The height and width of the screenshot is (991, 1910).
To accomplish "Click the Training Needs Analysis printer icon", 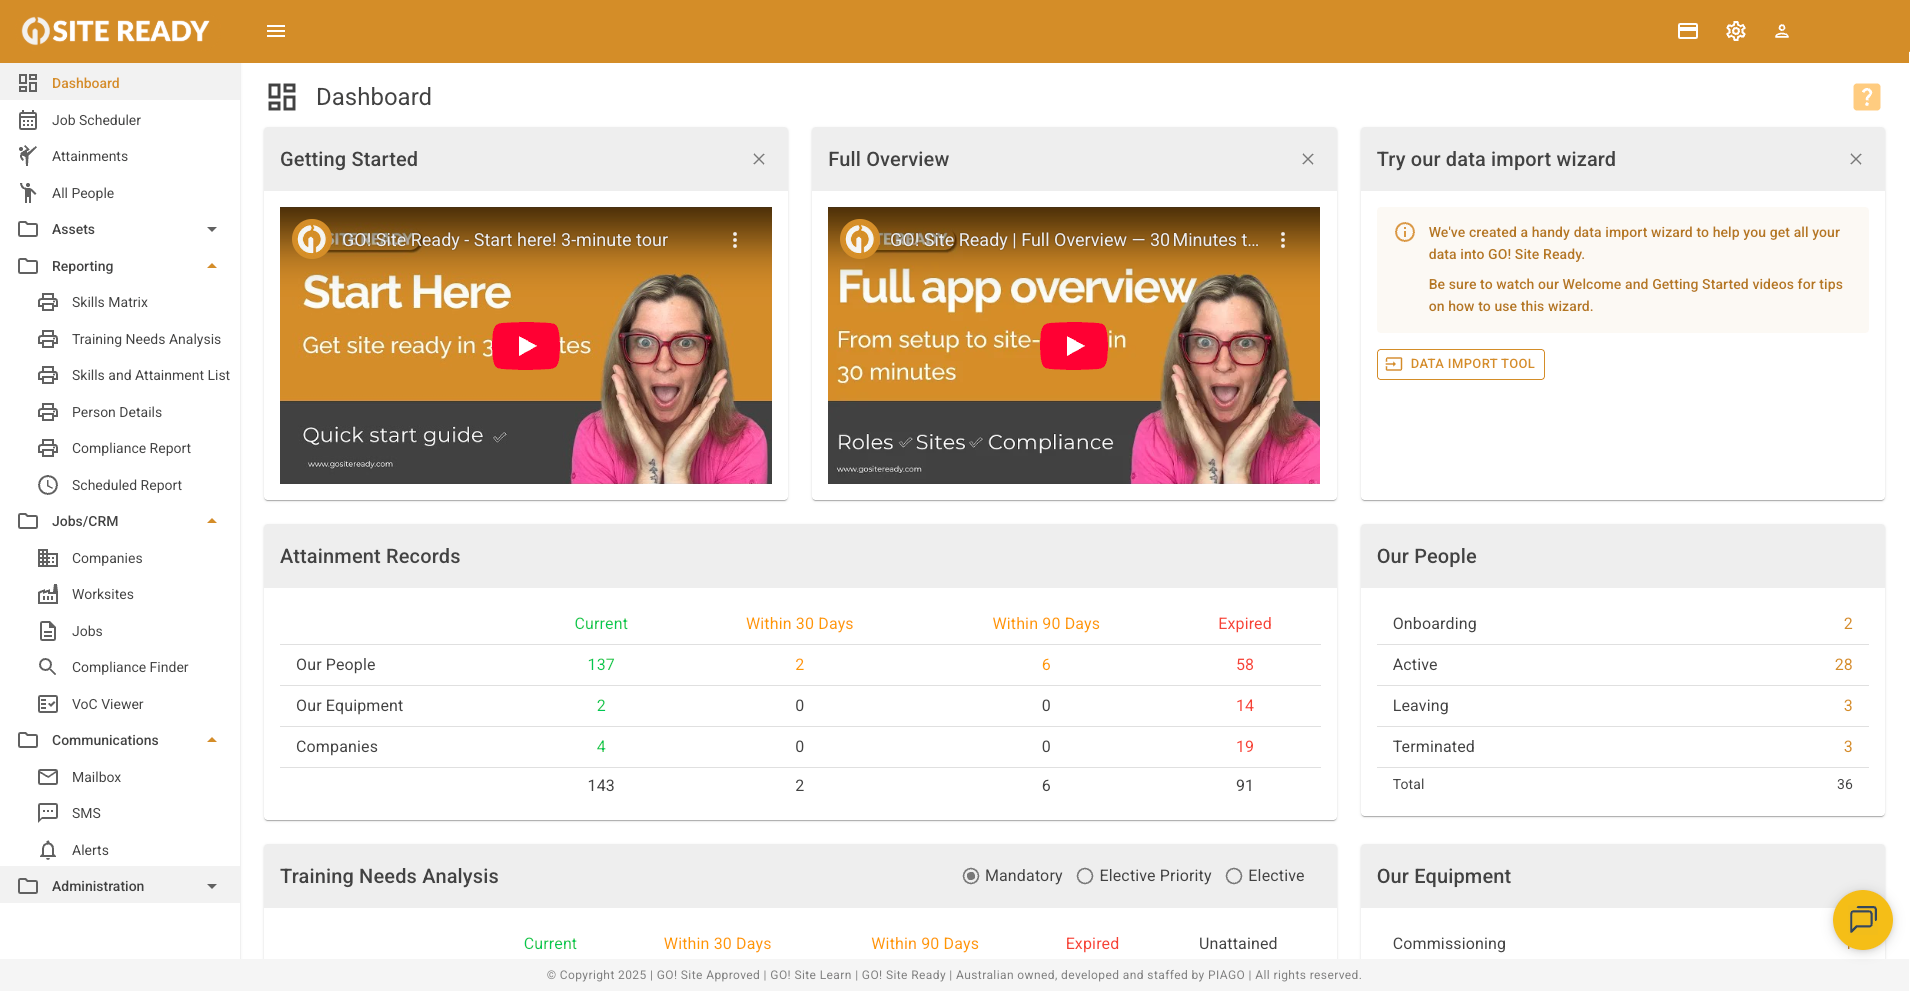I will click(48, 339).
